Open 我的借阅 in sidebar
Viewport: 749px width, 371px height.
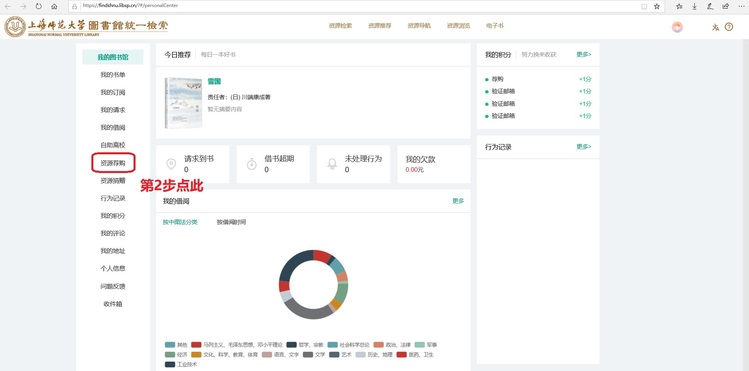(113, 127)
